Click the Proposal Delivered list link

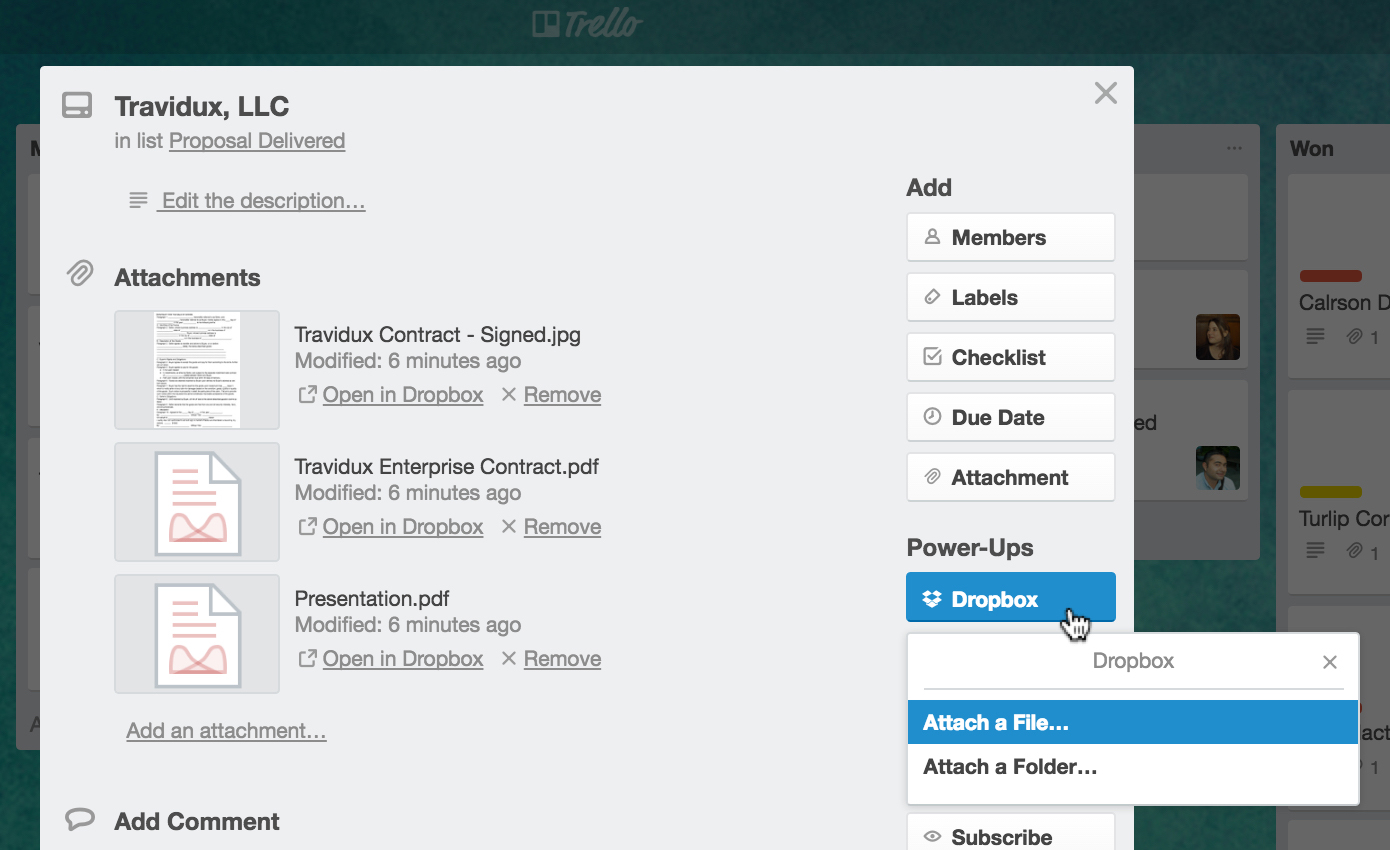click(x=257, y=141)
